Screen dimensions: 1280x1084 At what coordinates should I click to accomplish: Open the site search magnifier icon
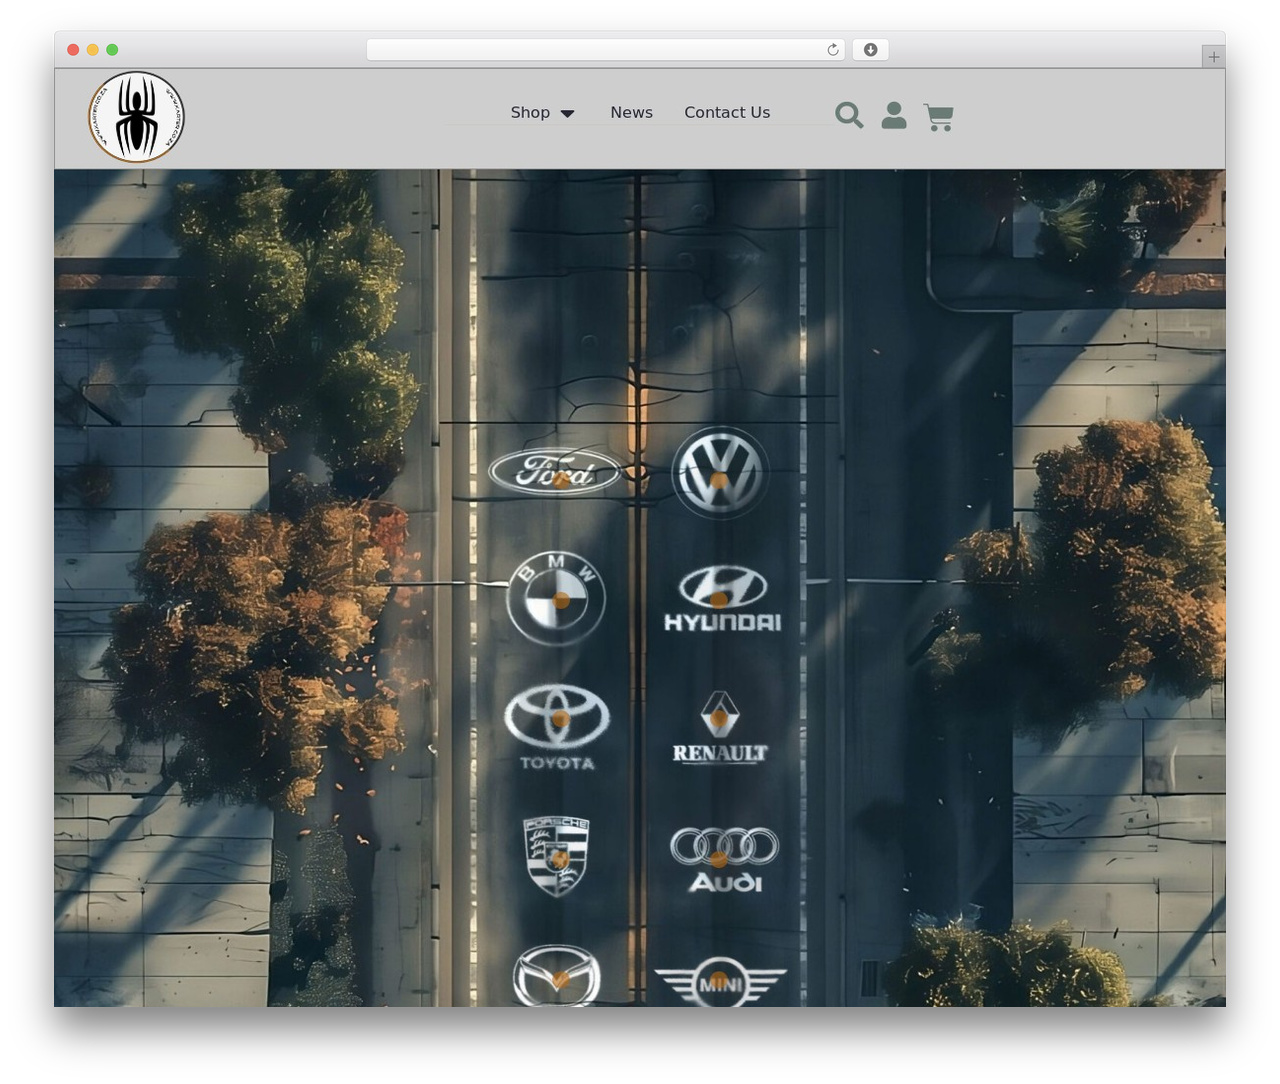(849, 115)
